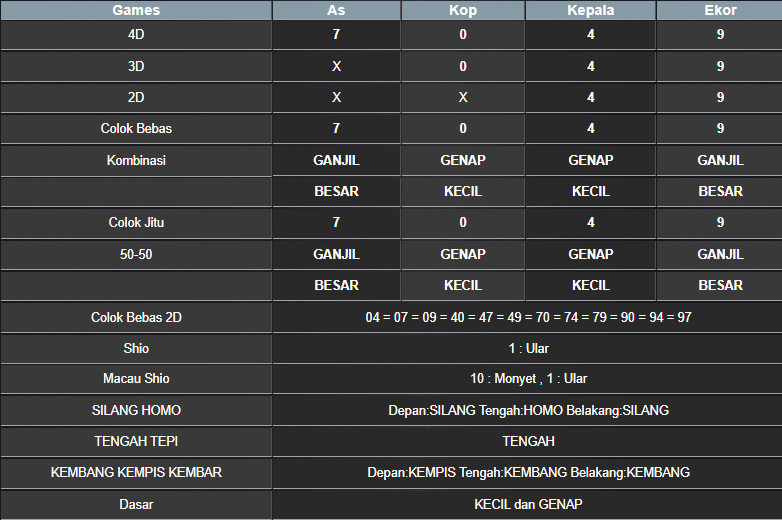This screenshot has width=782, height=520.
Task: Click the 3D Kepala value 4
Action: [590, 66]
